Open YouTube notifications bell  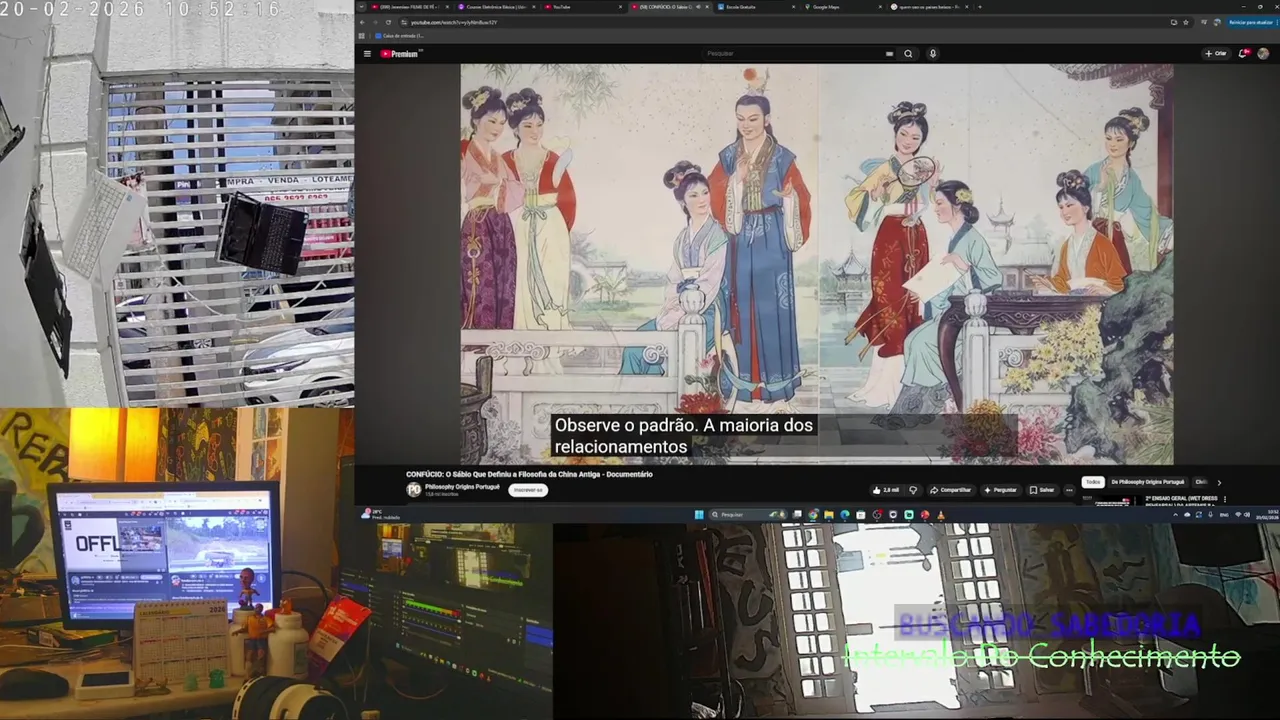1243,54
